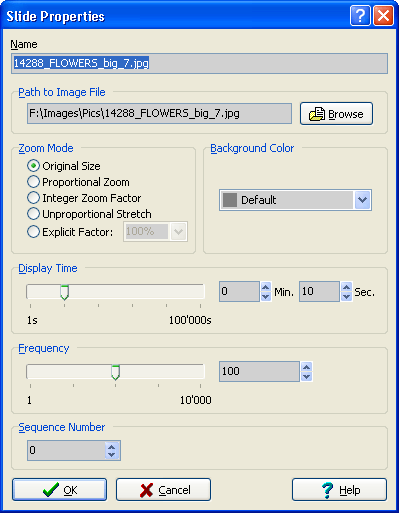The height and width of the screenshot is (513, 399).
Task: Expand the Background Color dropdown arrow
Action: (362, 200)
